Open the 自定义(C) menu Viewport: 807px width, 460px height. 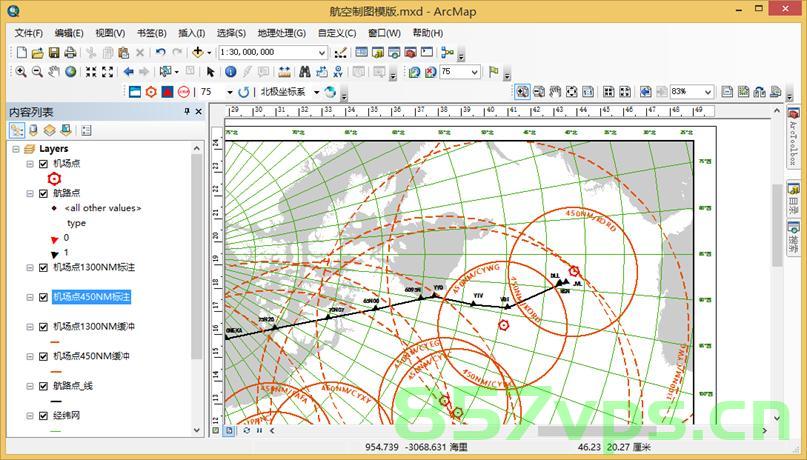pyautogui.click(x=337, y=33)
